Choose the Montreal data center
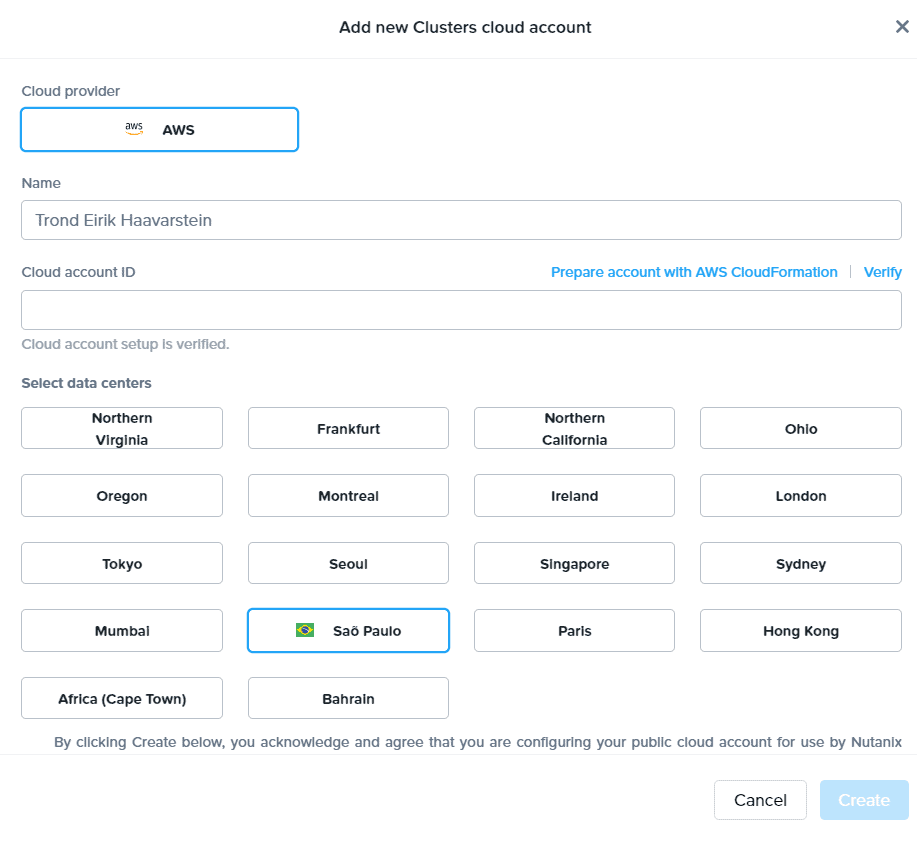Viewport: 917px width, 845px height. click(x=348, y=495)
